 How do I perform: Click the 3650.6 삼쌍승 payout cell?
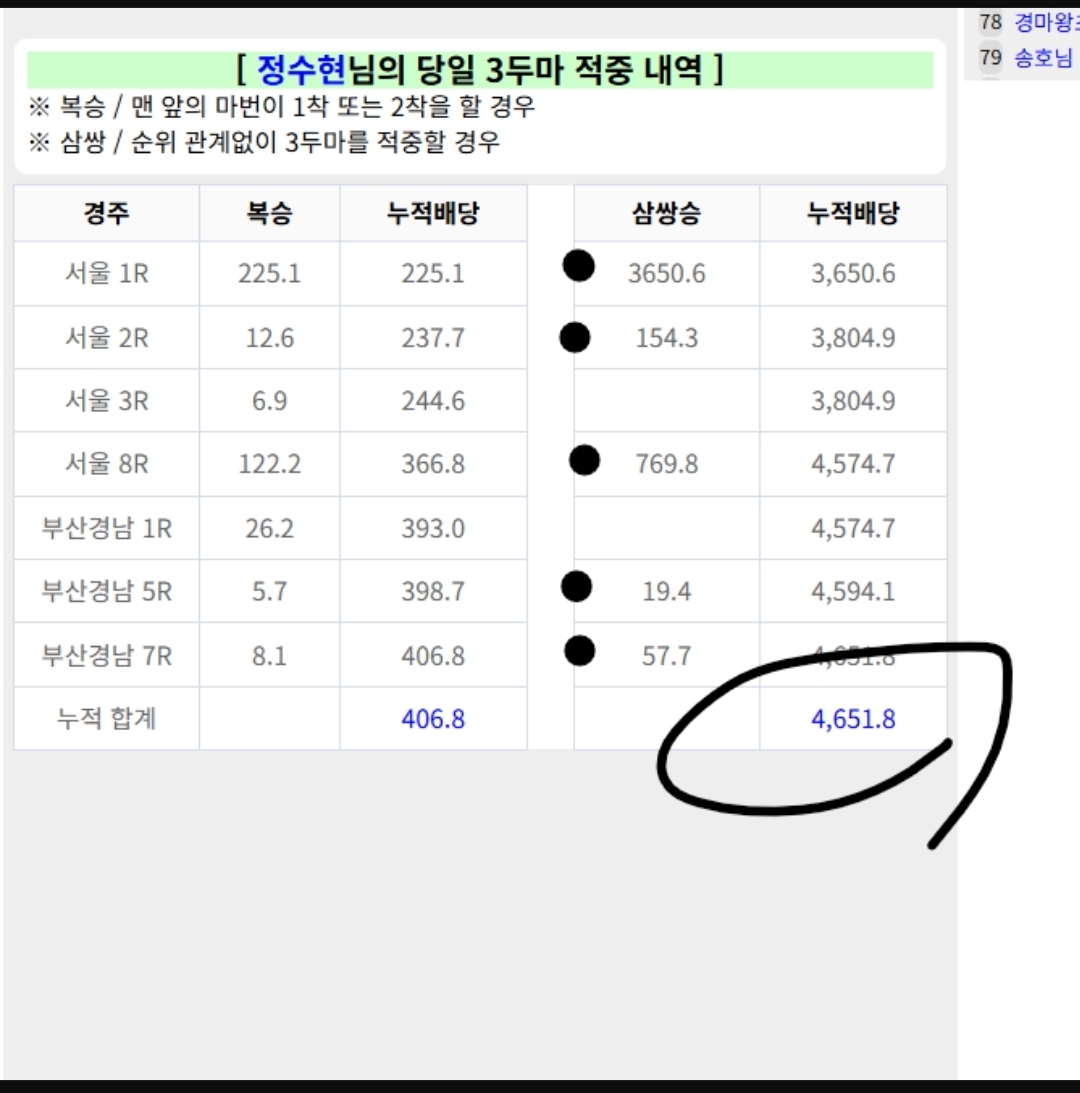click(x=666, y=274)
